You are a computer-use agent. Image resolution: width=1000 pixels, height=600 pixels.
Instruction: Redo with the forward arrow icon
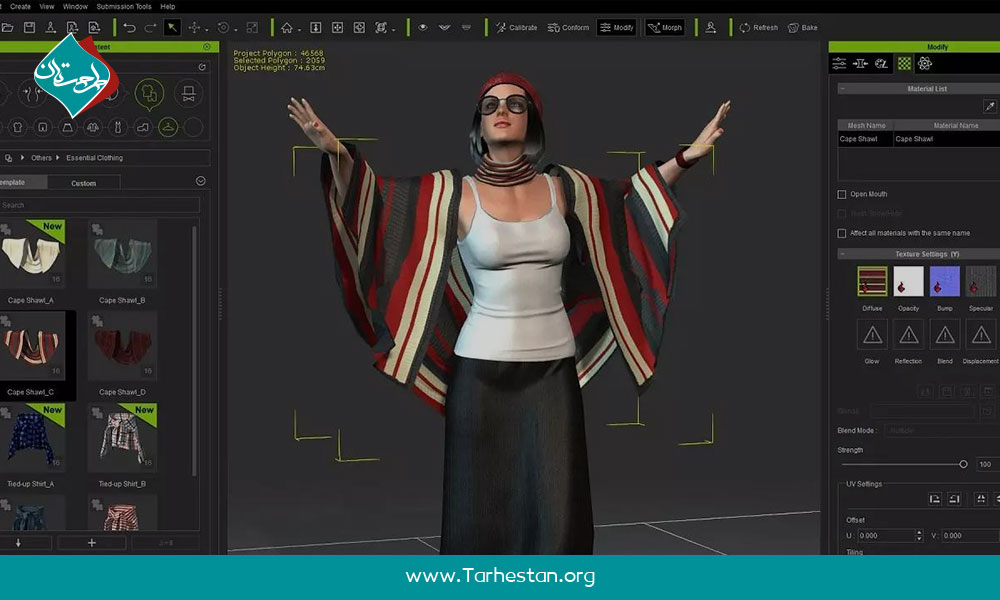pyautogui.click(x=151, y=27)
